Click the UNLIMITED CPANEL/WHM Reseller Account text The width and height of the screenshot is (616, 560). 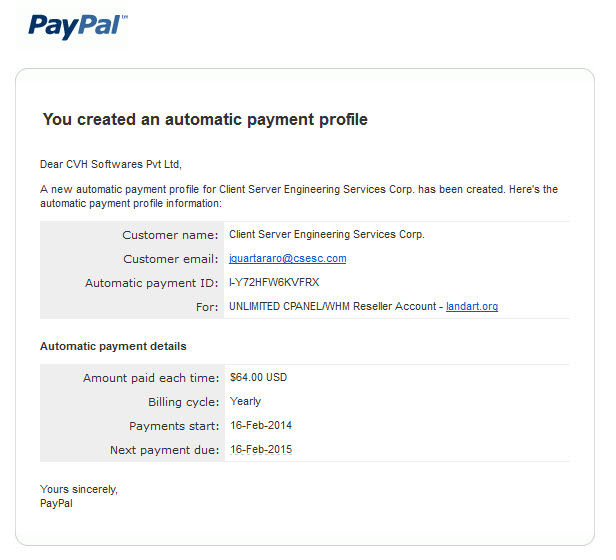[333, 306]
